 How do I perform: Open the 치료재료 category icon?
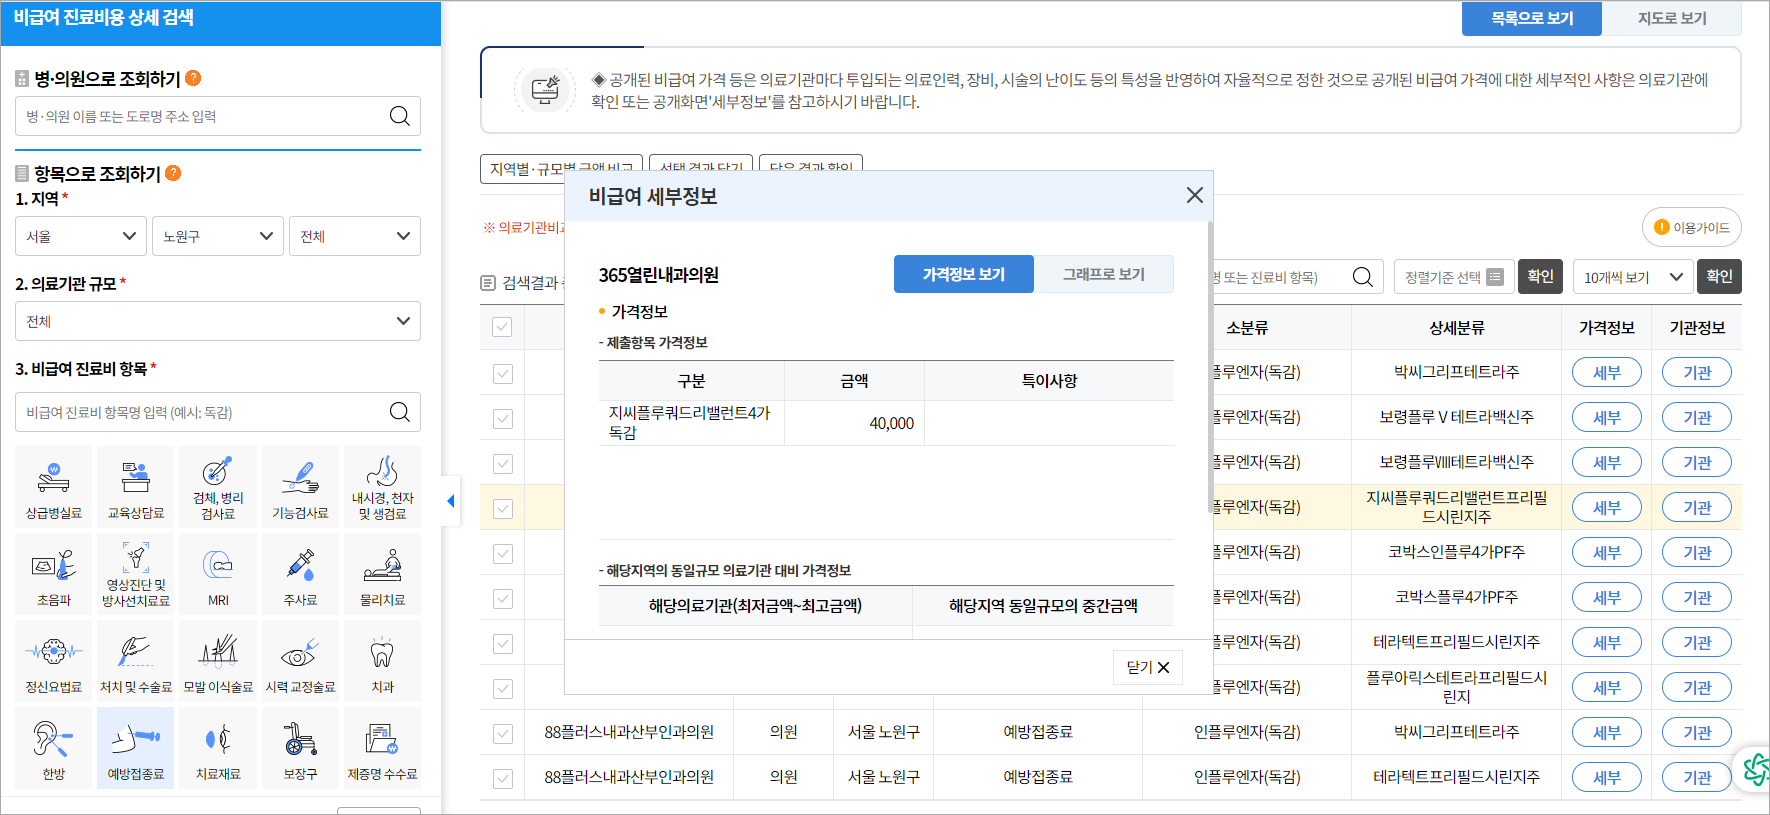(218, 748)
